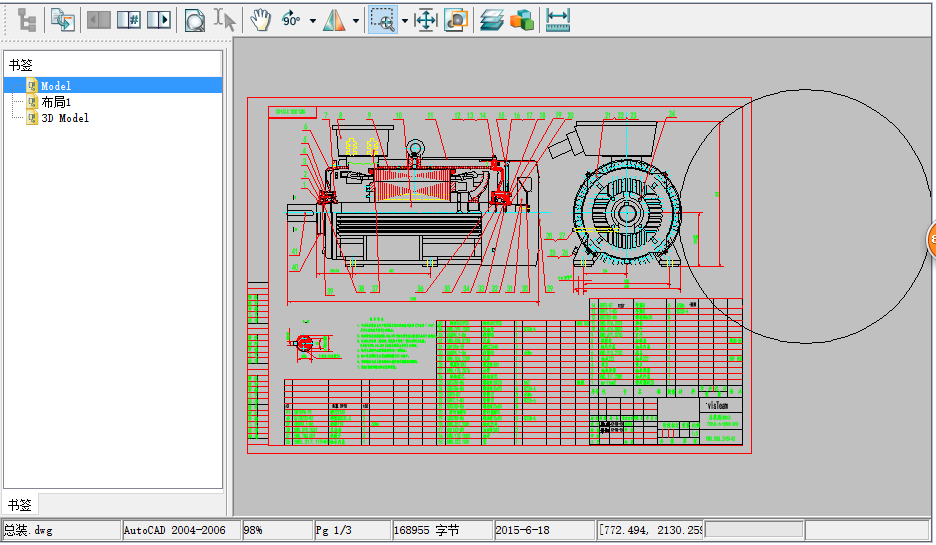Viewport: 936px width, 545px height.
Task: Select the 书签 tab at panel bottom
Action: tap(20, 505)
